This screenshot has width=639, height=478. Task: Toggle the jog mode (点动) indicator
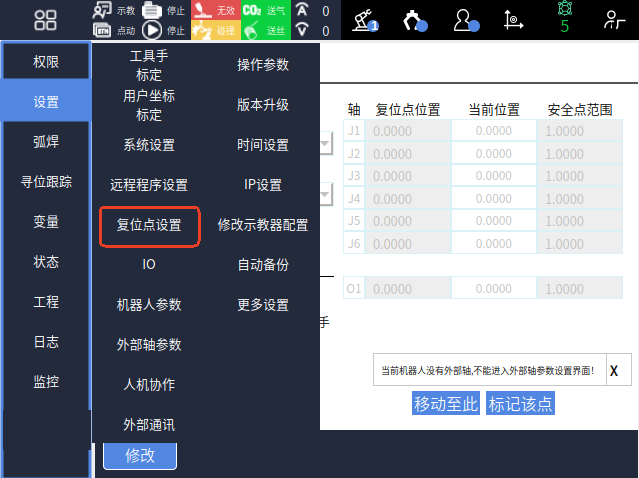click(113, 30)
